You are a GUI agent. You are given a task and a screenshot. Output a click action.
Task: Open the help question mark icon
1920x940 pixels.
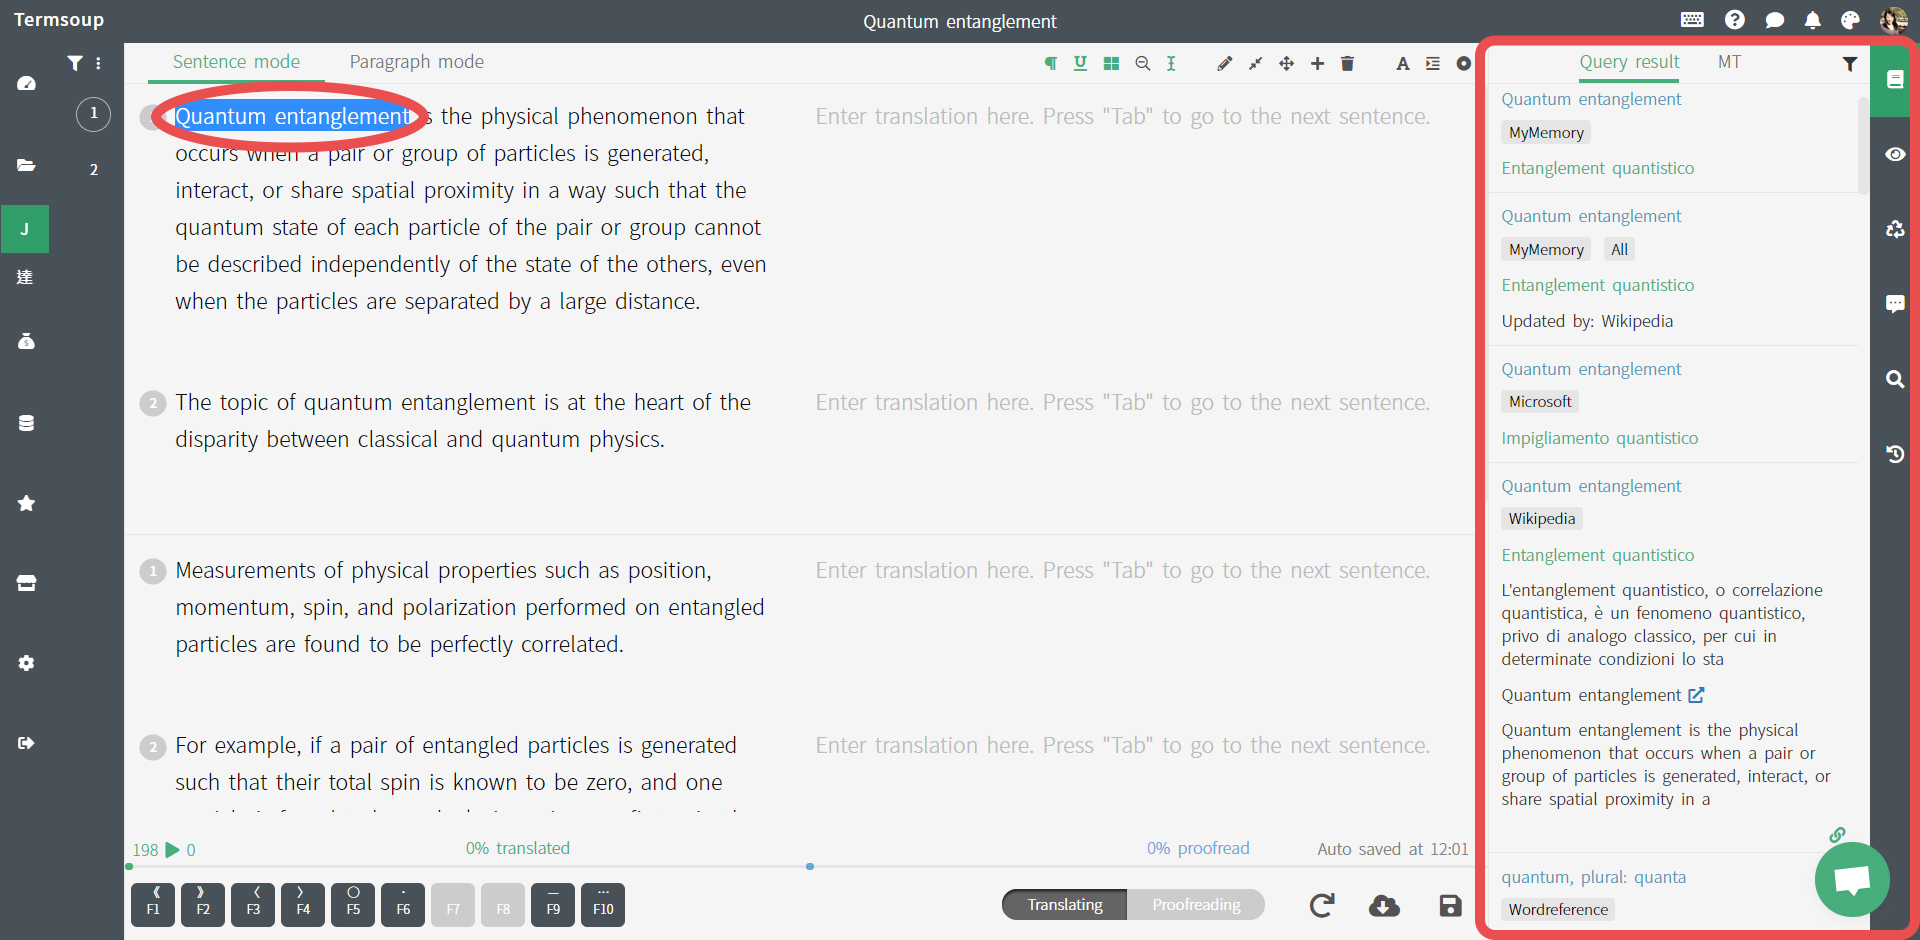1735,20
